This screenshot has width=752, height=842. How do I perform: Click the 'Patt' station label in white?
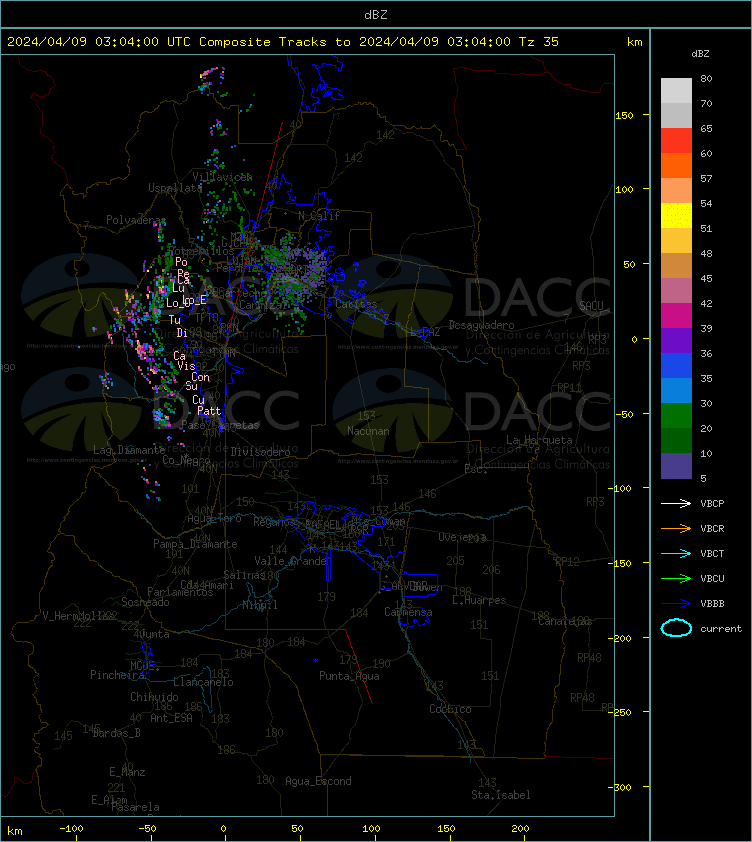point(209,411)
